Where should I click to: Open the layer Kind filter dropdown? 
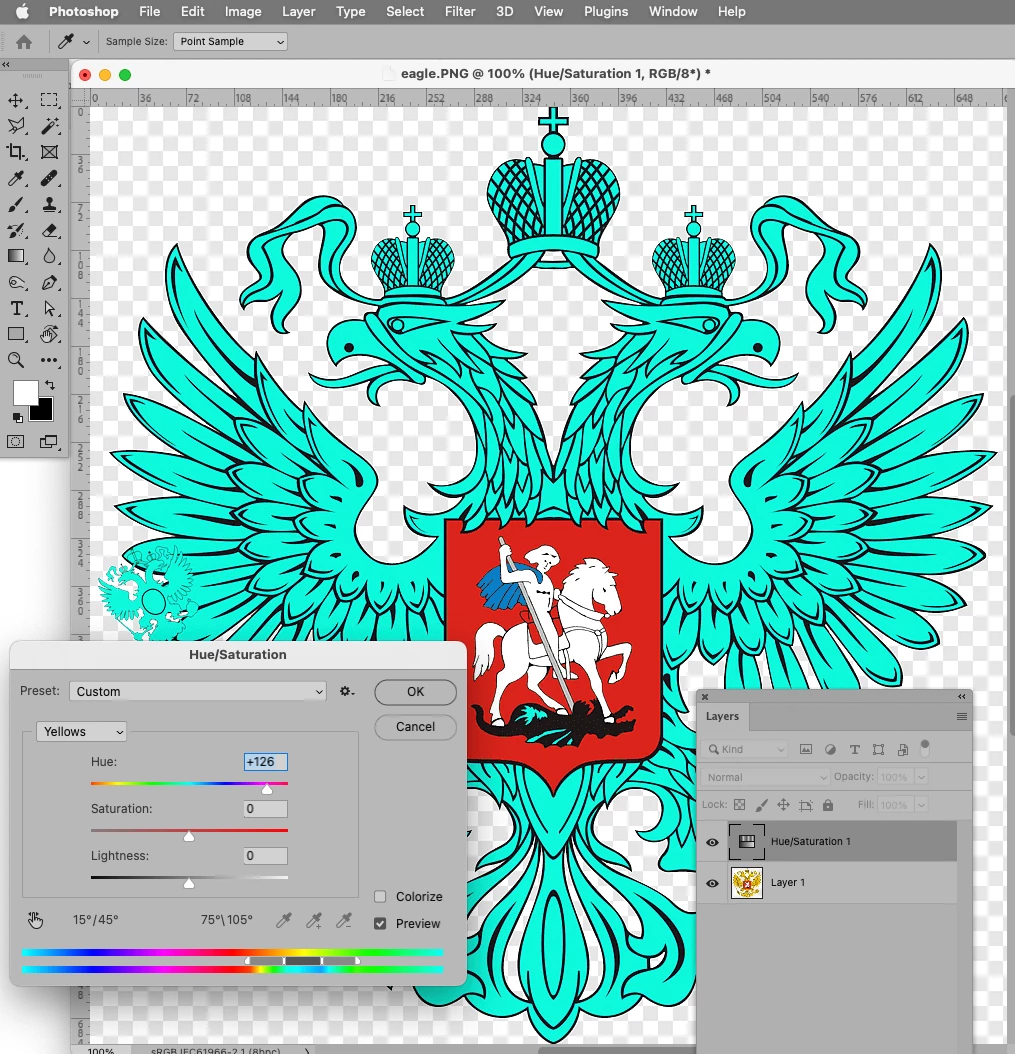click(x=744, y=749)
